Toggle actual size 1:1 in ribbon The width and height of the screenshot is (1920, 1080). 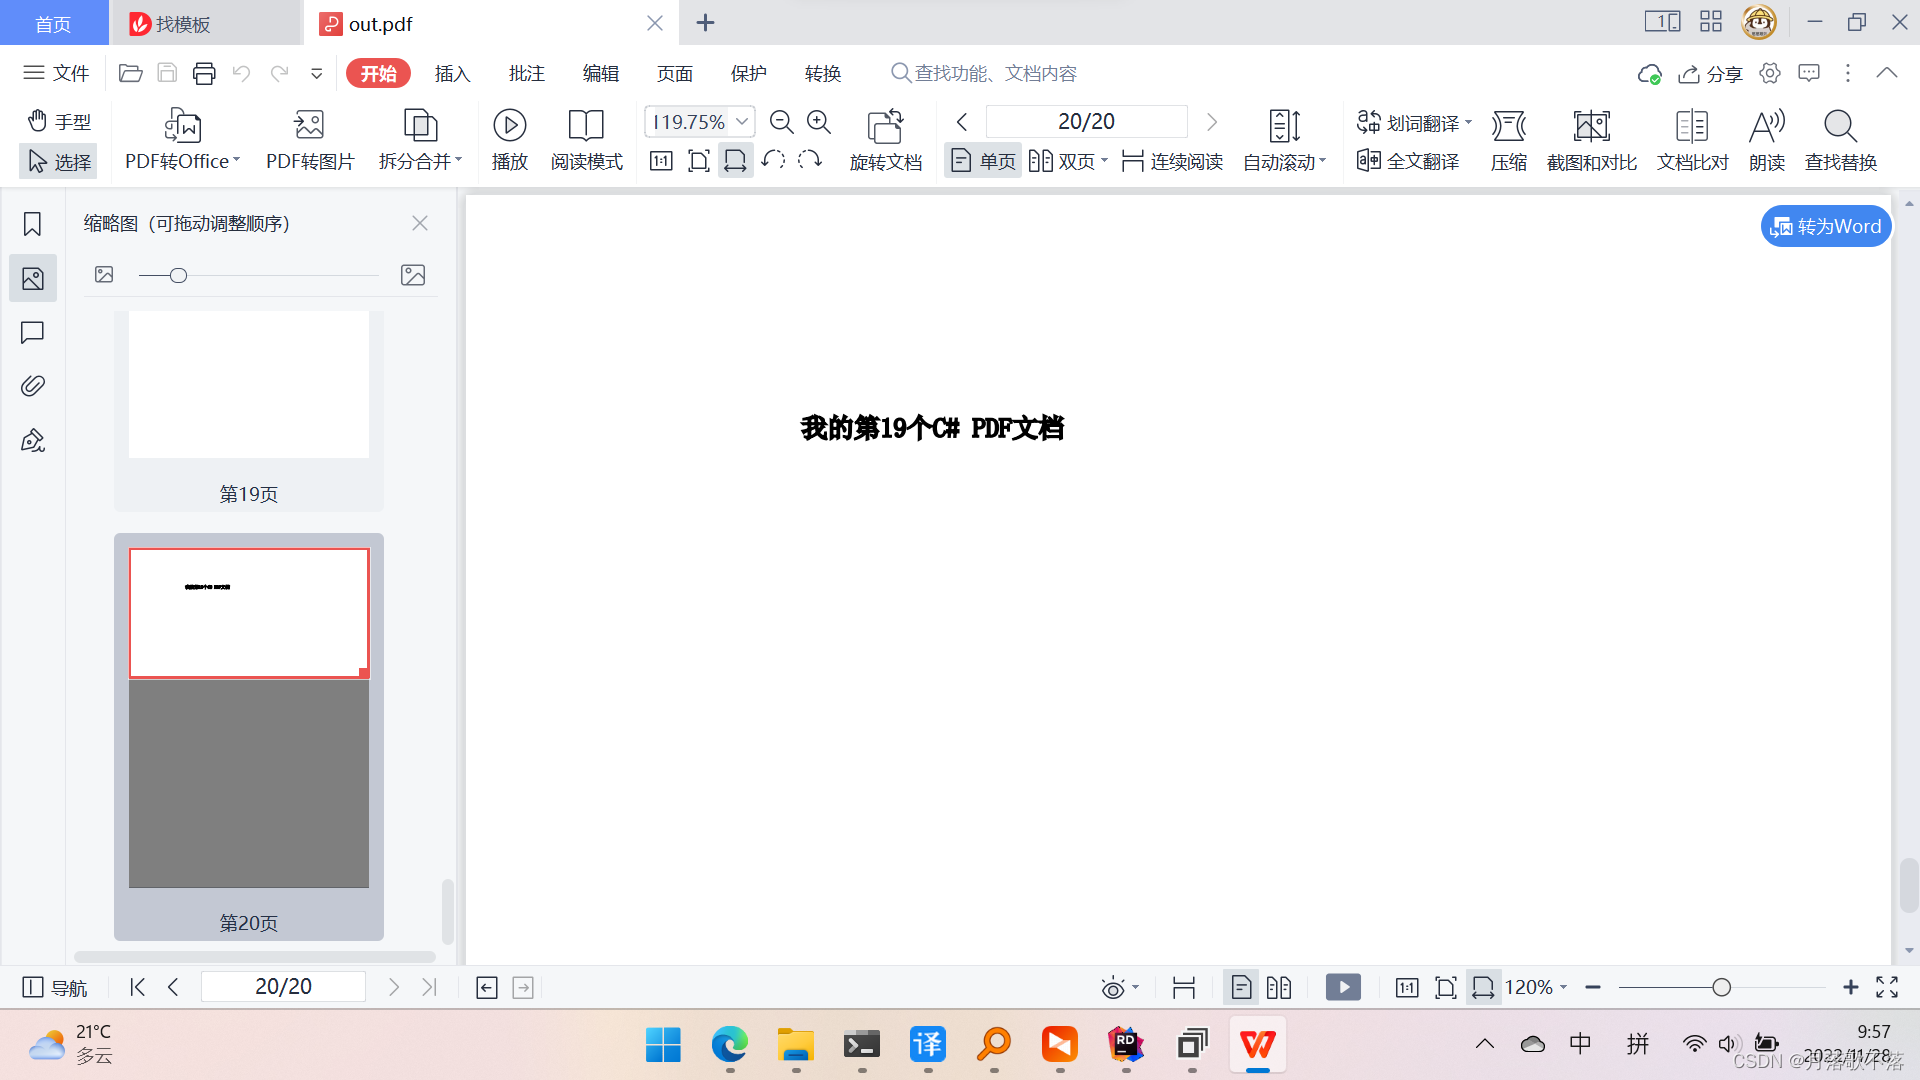click(661, 161)
